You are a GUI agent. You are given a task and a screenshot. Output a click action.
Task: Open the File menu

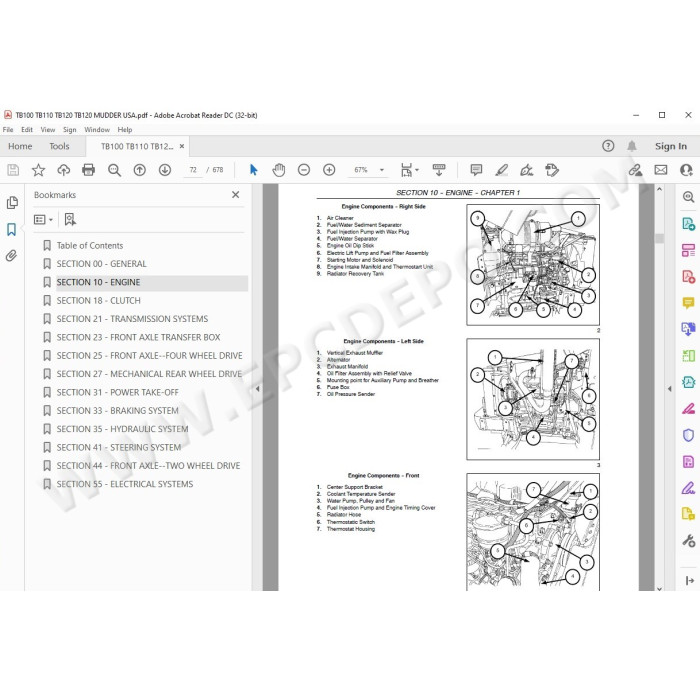coord(8,129)
